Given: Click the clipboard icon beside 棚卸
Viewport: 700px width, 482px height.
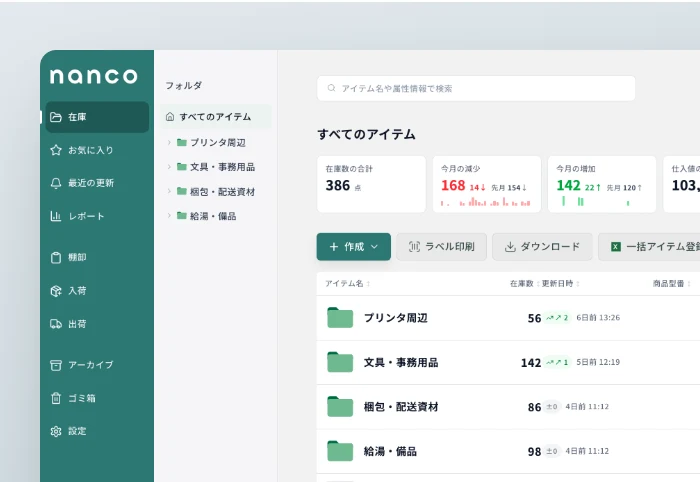Looking at the screenshot, I should coord(56,258).
